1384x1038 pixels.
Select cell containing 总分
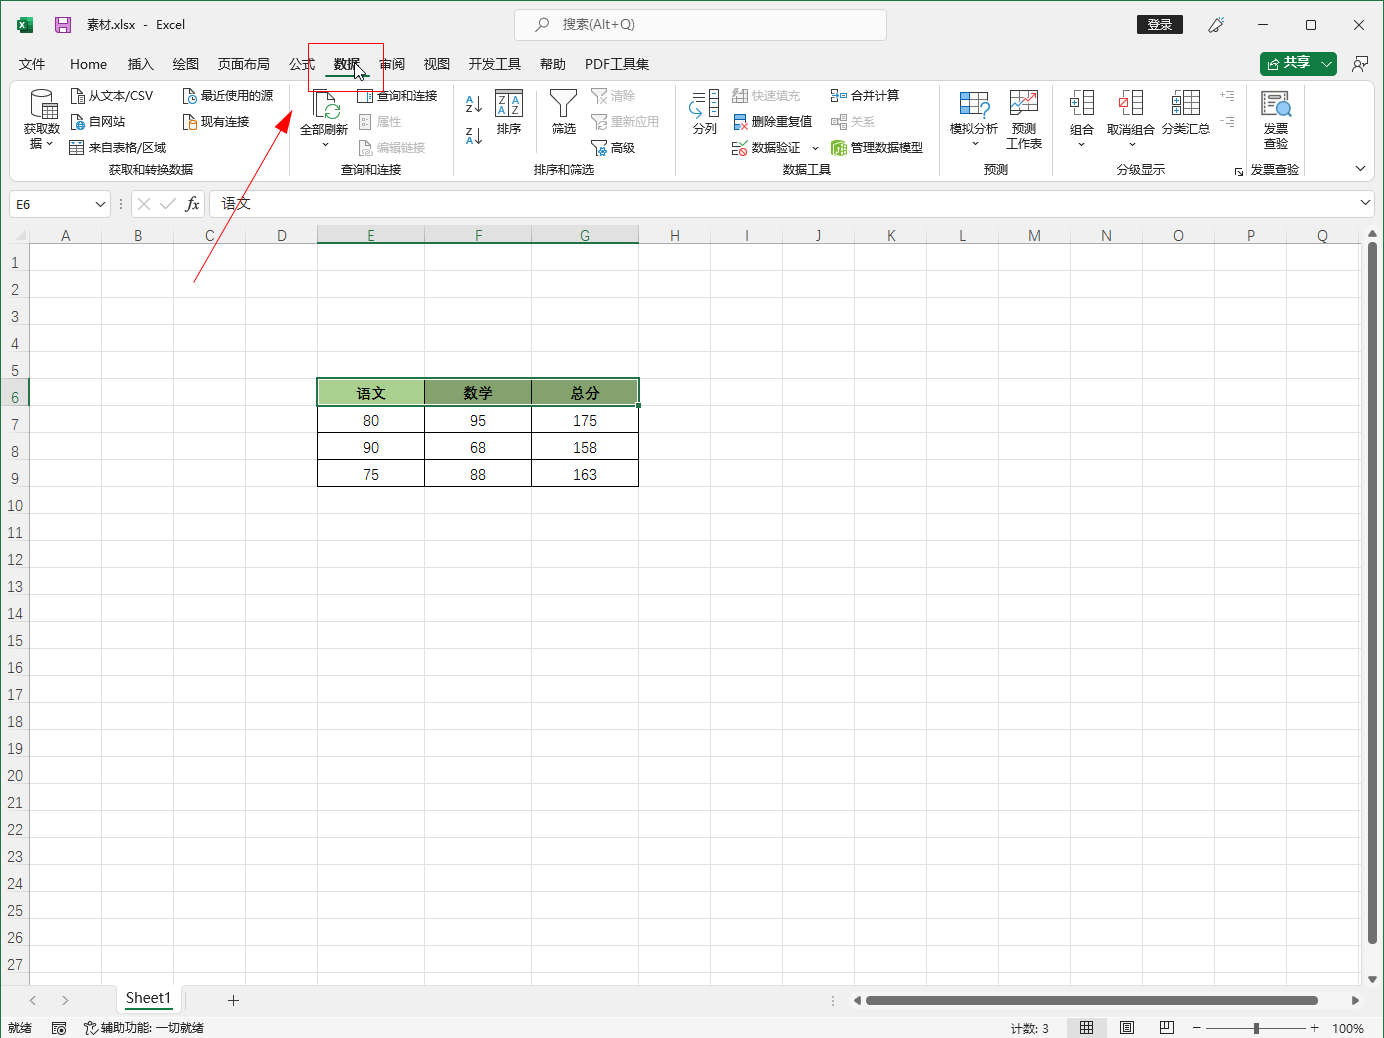585,393
